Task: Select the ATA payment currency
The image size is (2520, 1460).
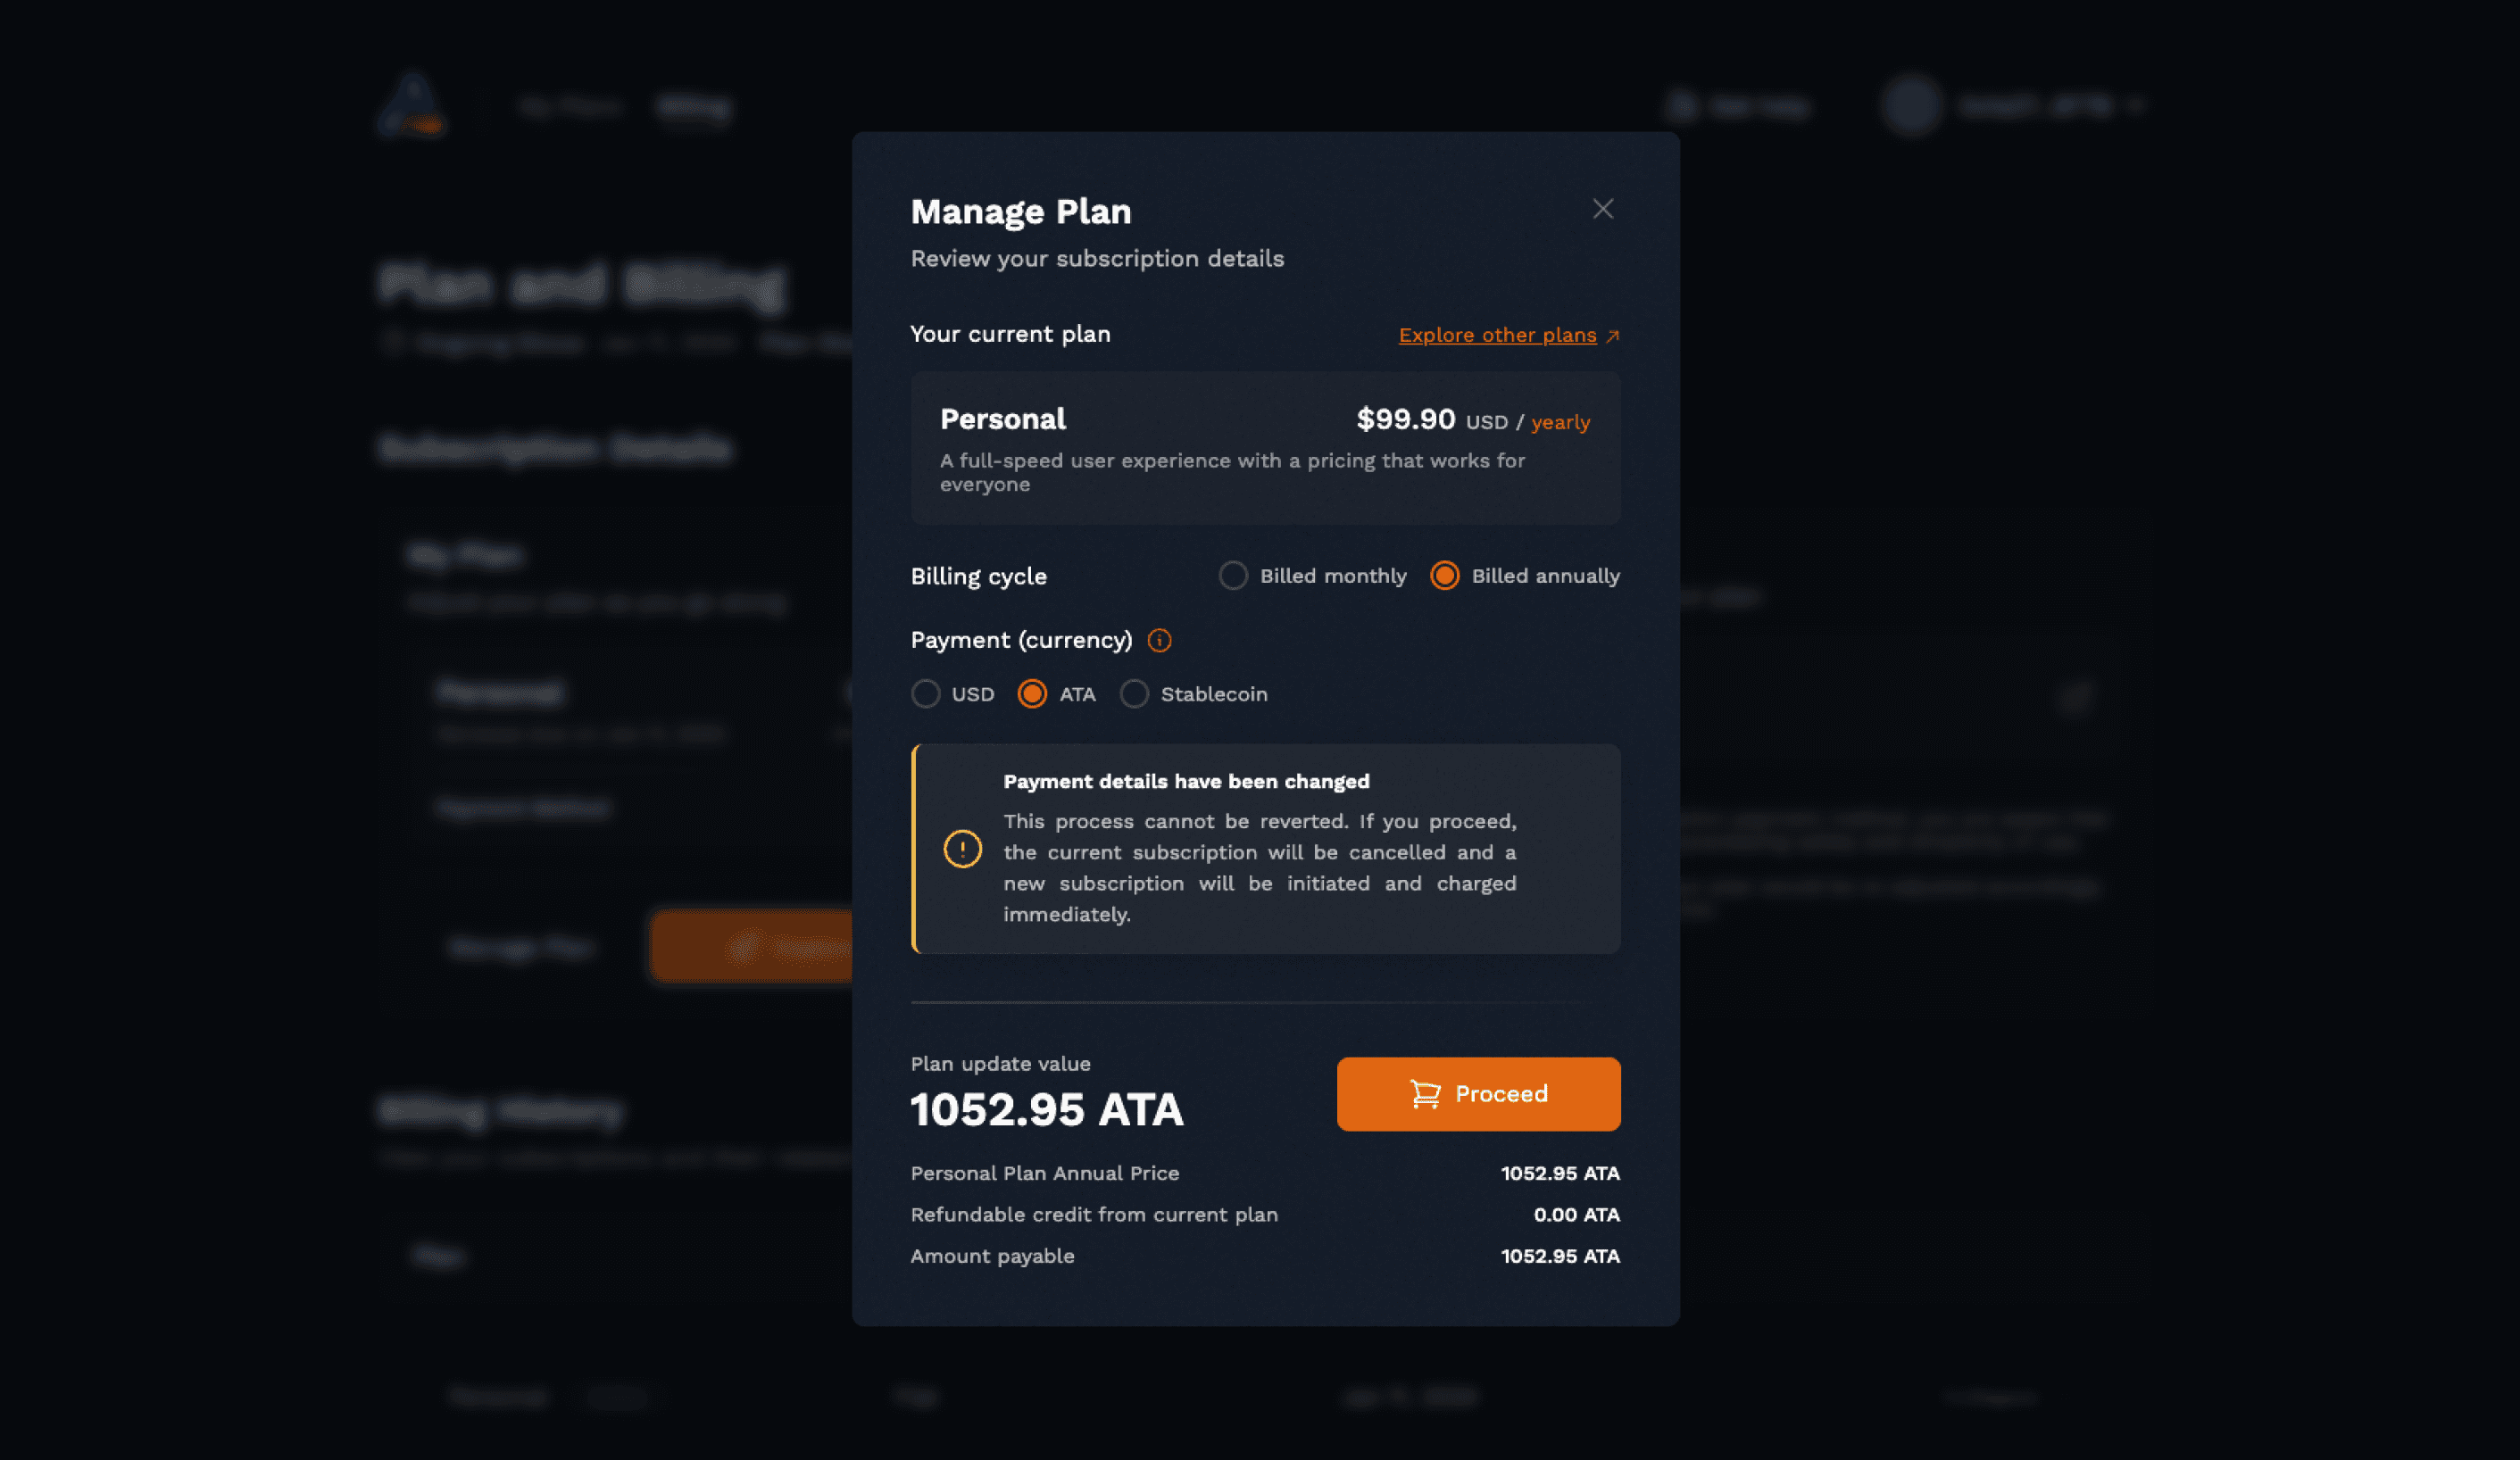Action: coord(1031,694)
